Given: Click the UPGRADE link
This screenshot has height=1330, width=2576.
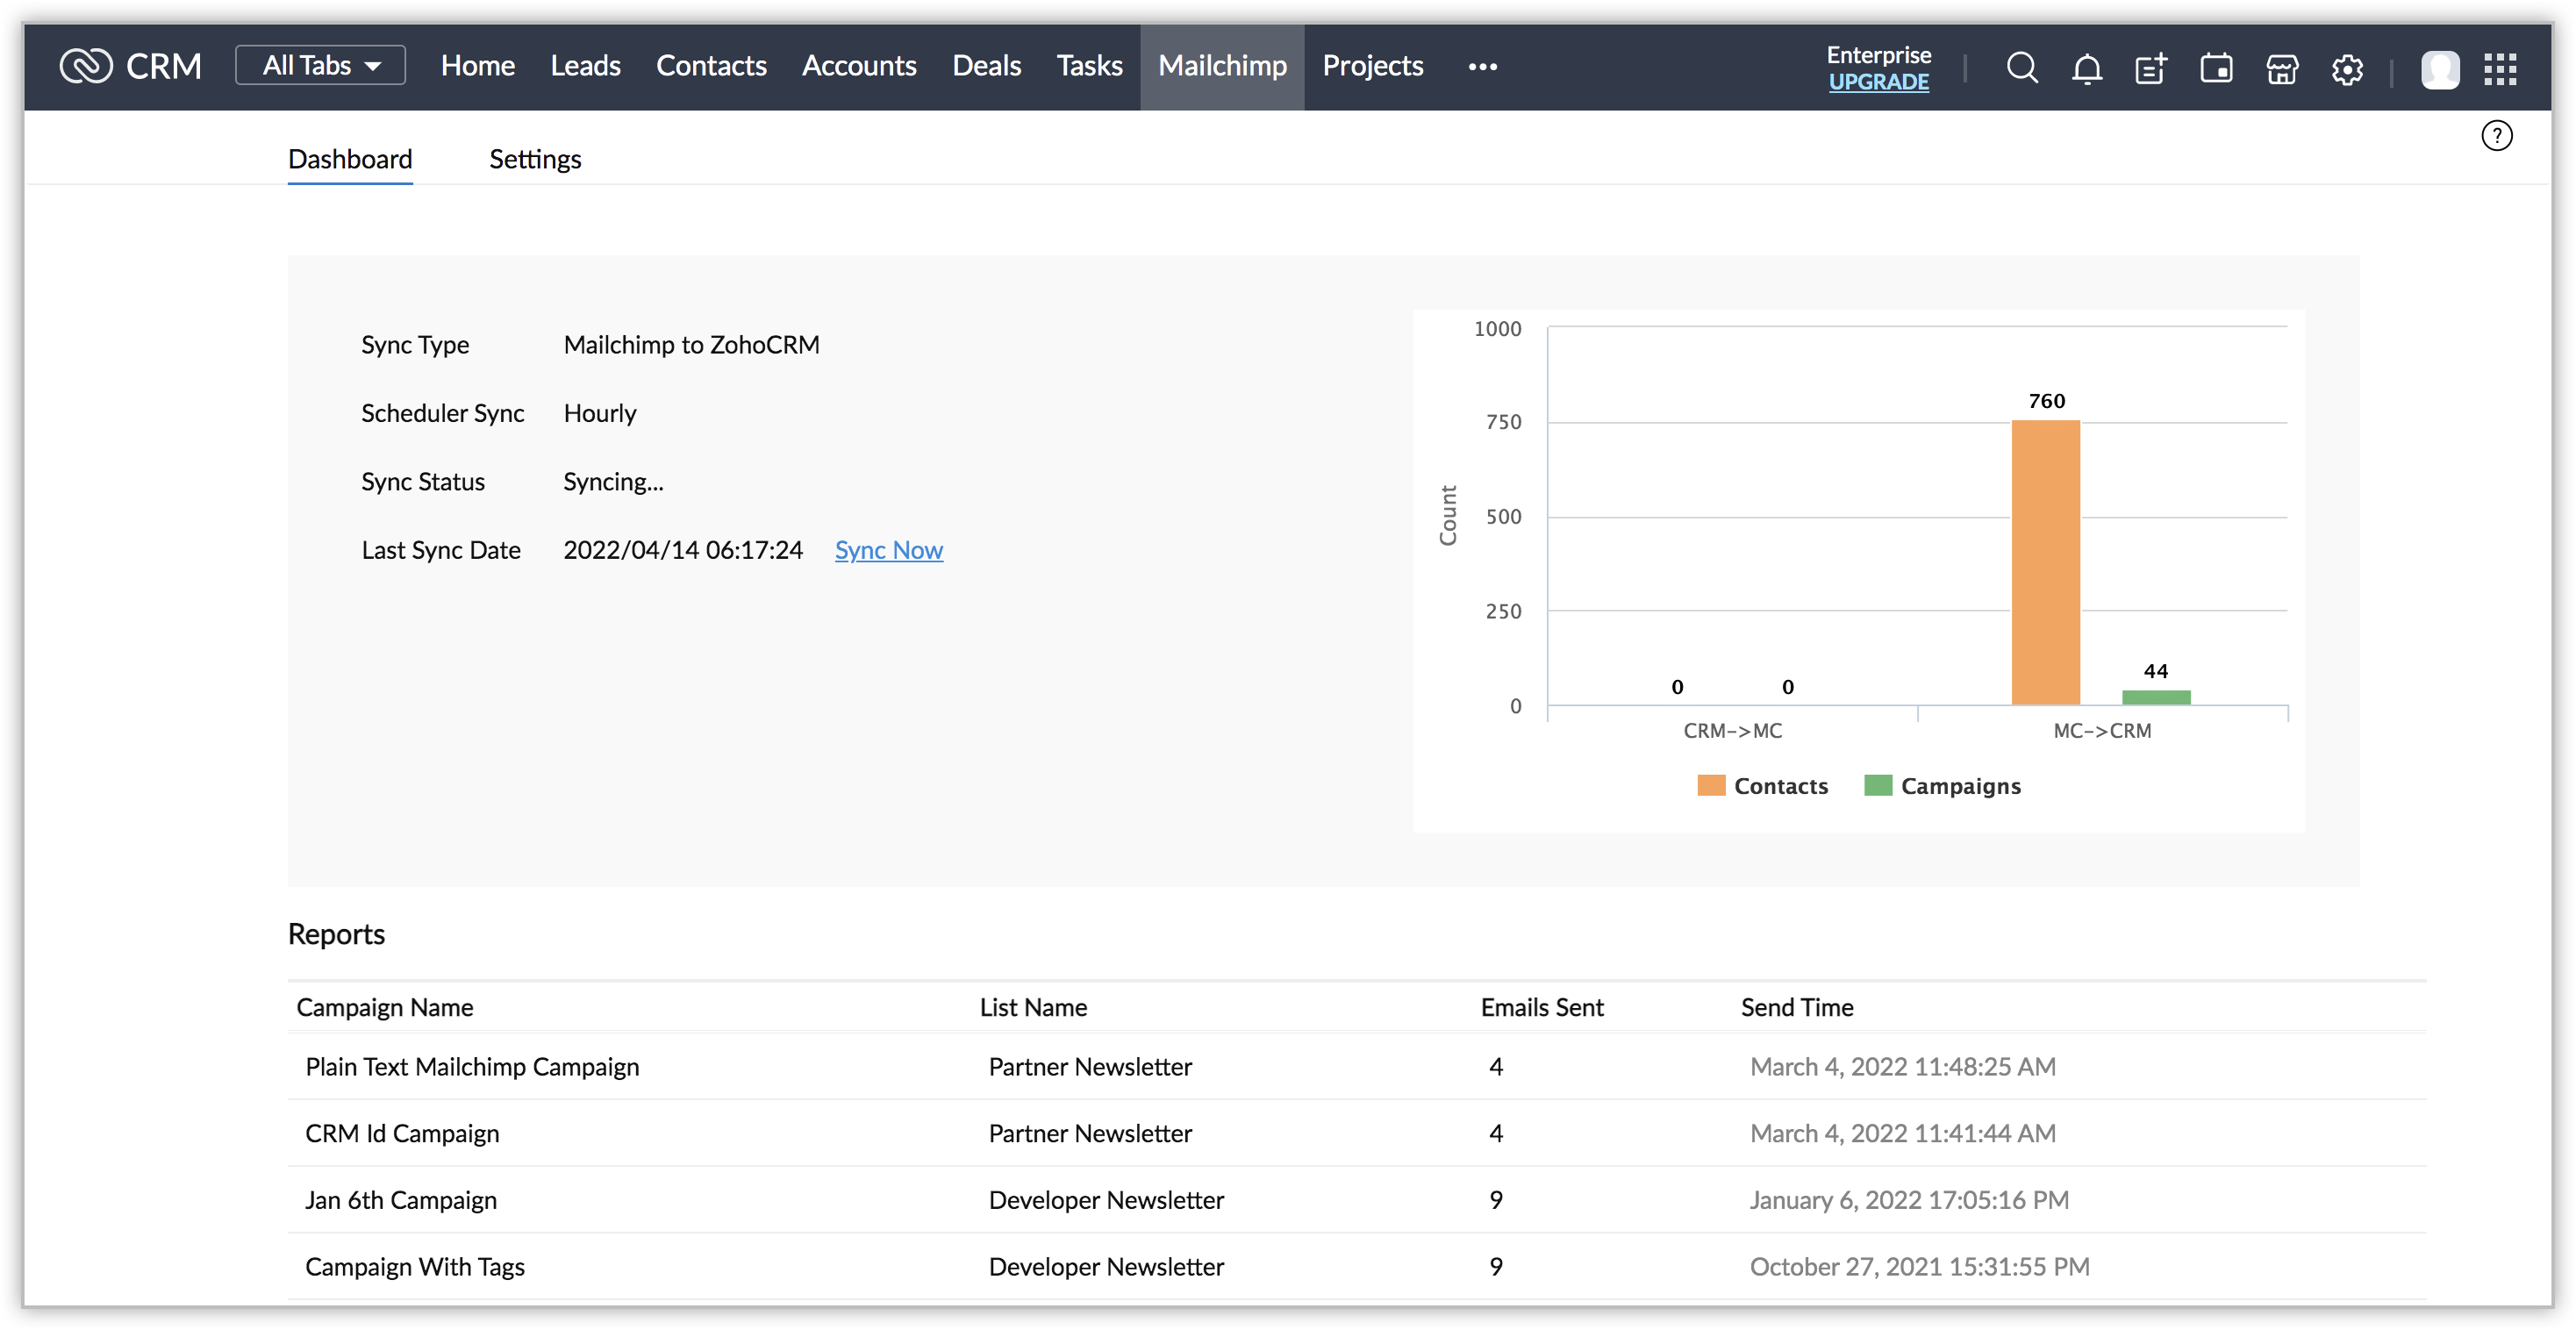Looking at the screenshot, I should click(1878, 82).
